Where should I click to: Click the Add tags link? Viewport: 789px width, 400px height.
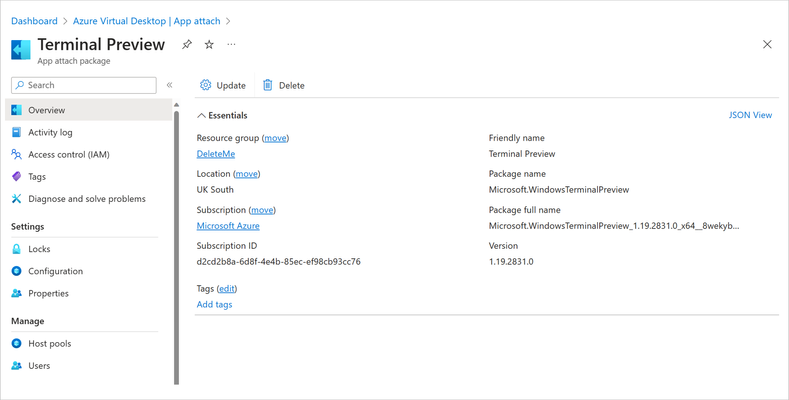[x=214, y=304]
